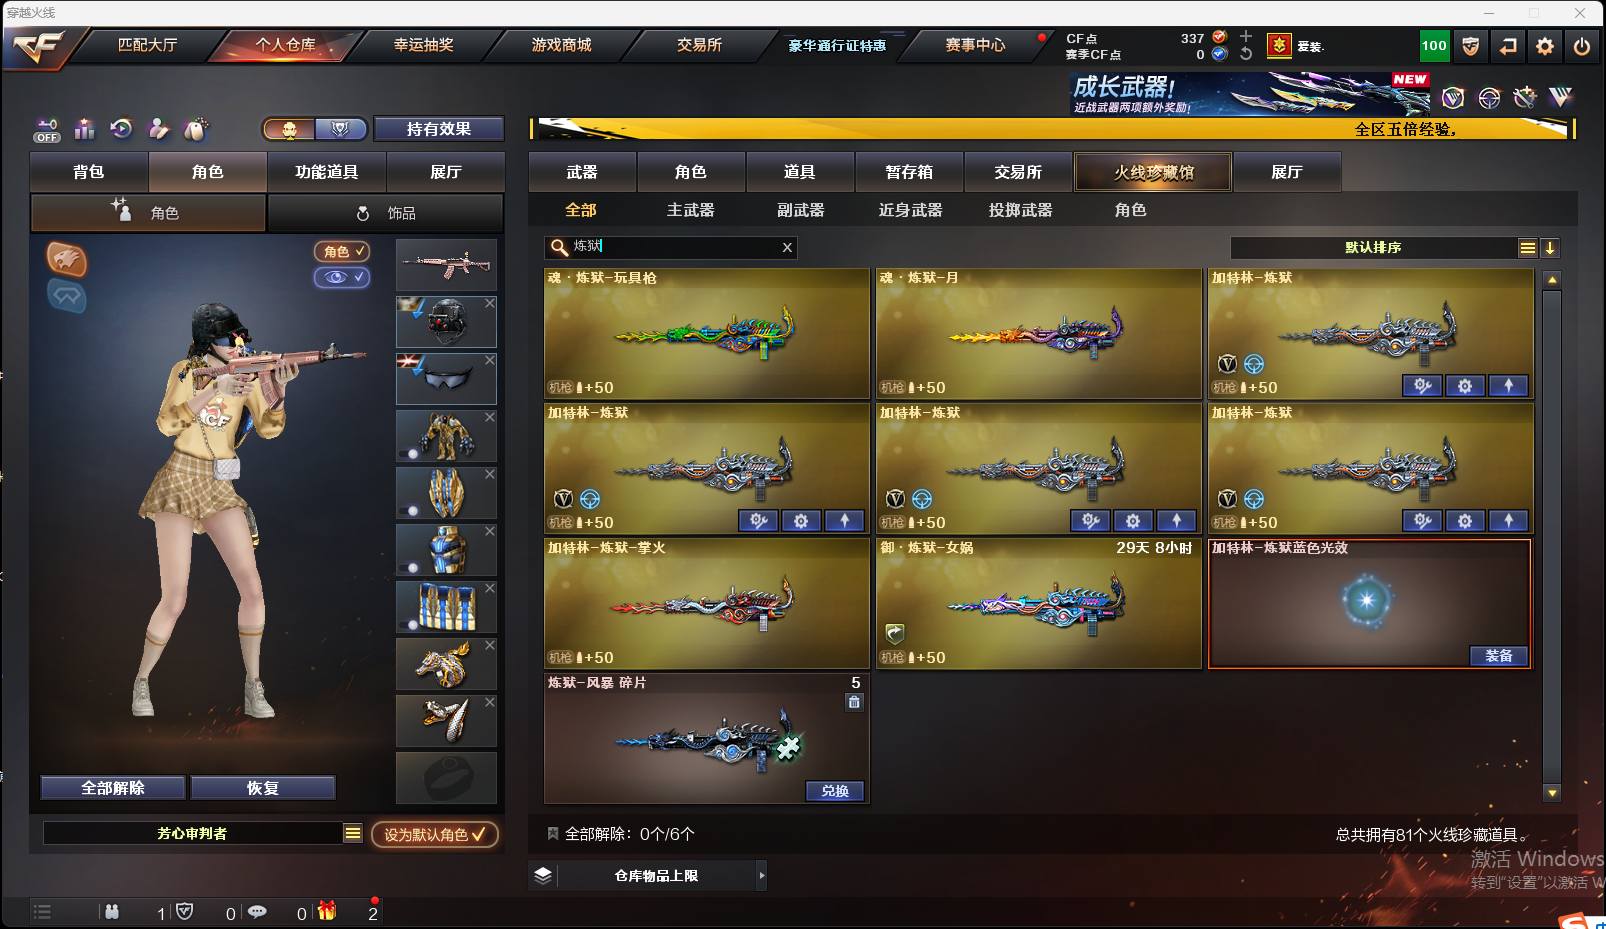Toggle the 角色 checkbox above the character preview
The image size is (1606, 929).
coord(342,251)
